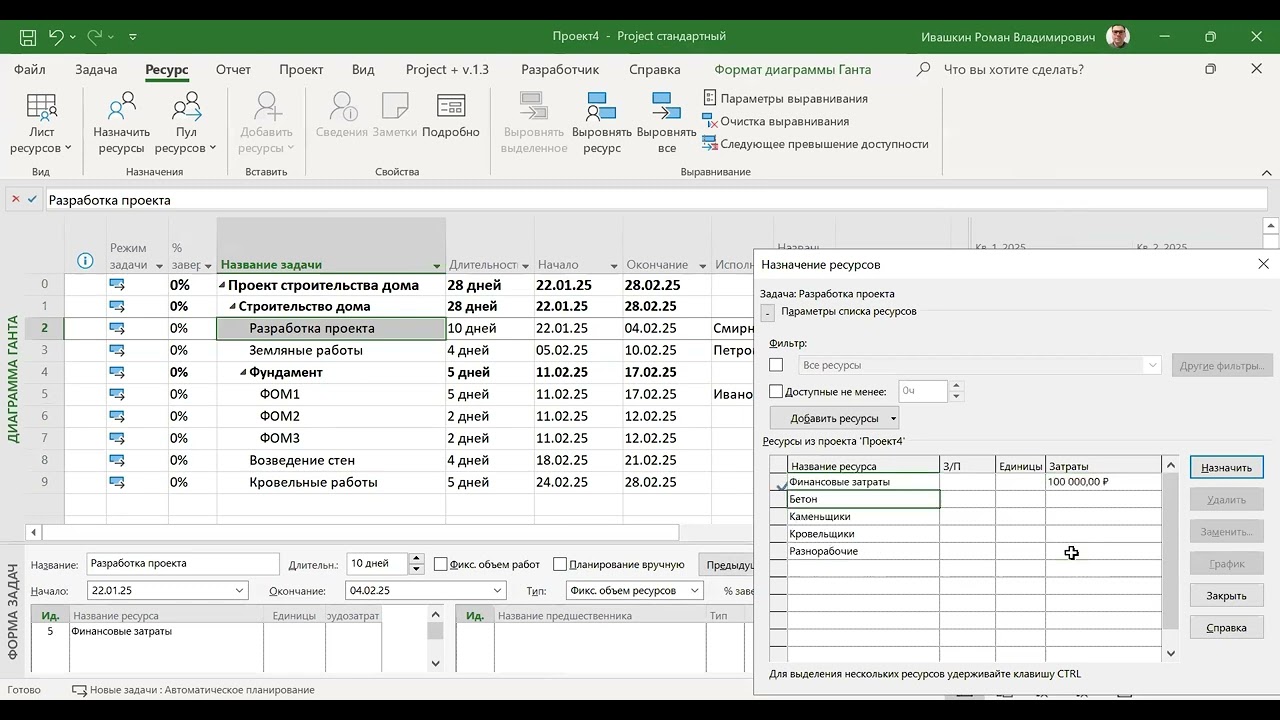Open the Начало date dropdown in form
The width and height of the screenshot is (1280, 720).
[239, 591]
